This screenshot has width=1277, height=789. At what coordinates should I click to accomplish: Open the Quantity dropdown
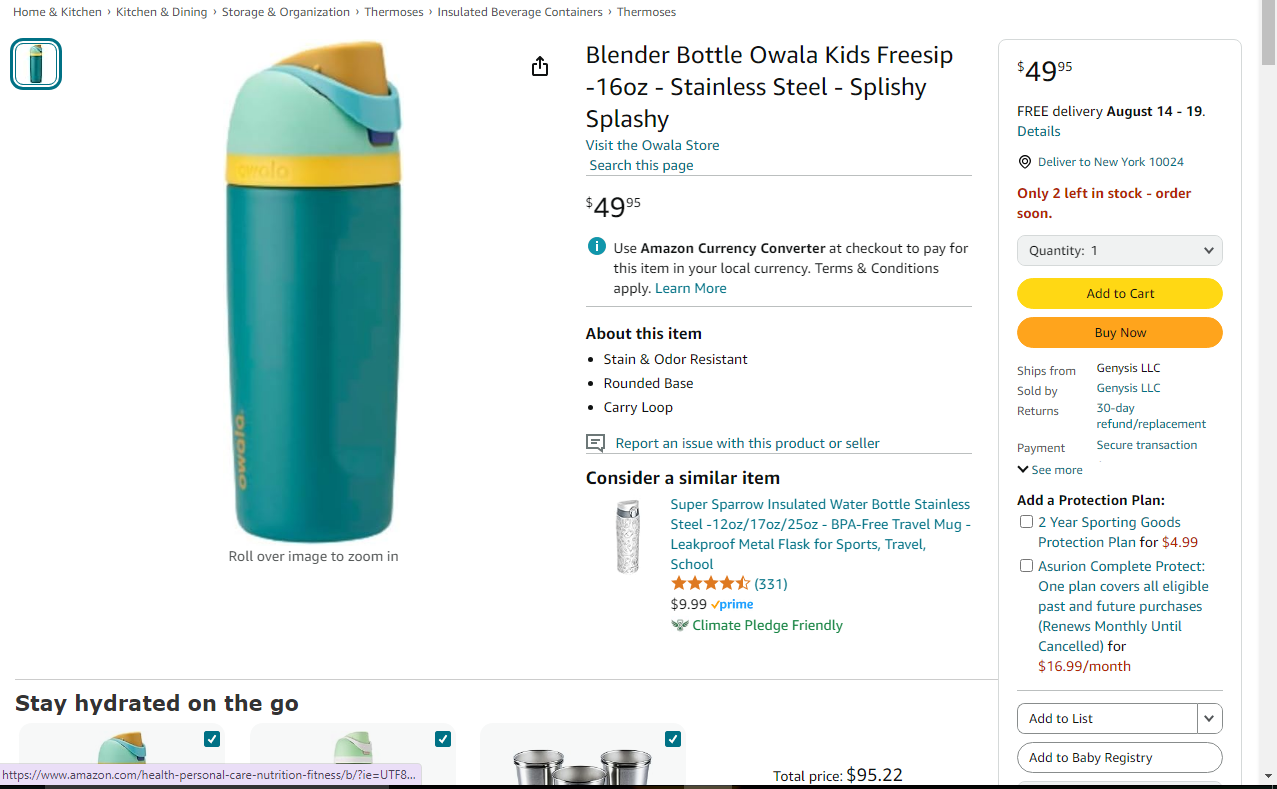1119,251
